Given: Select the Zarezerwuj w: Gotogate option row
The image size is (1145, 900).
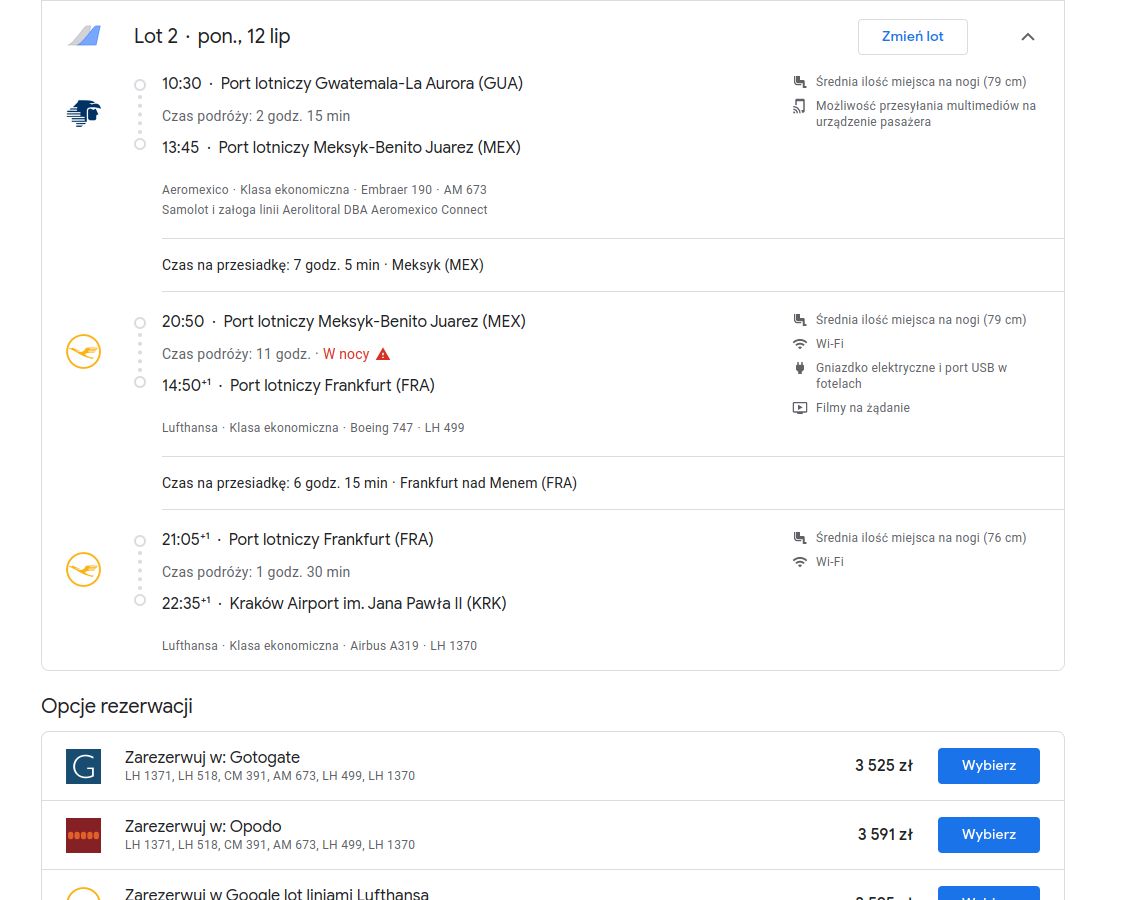Looking at the screenshot, I should coord(553,766).
